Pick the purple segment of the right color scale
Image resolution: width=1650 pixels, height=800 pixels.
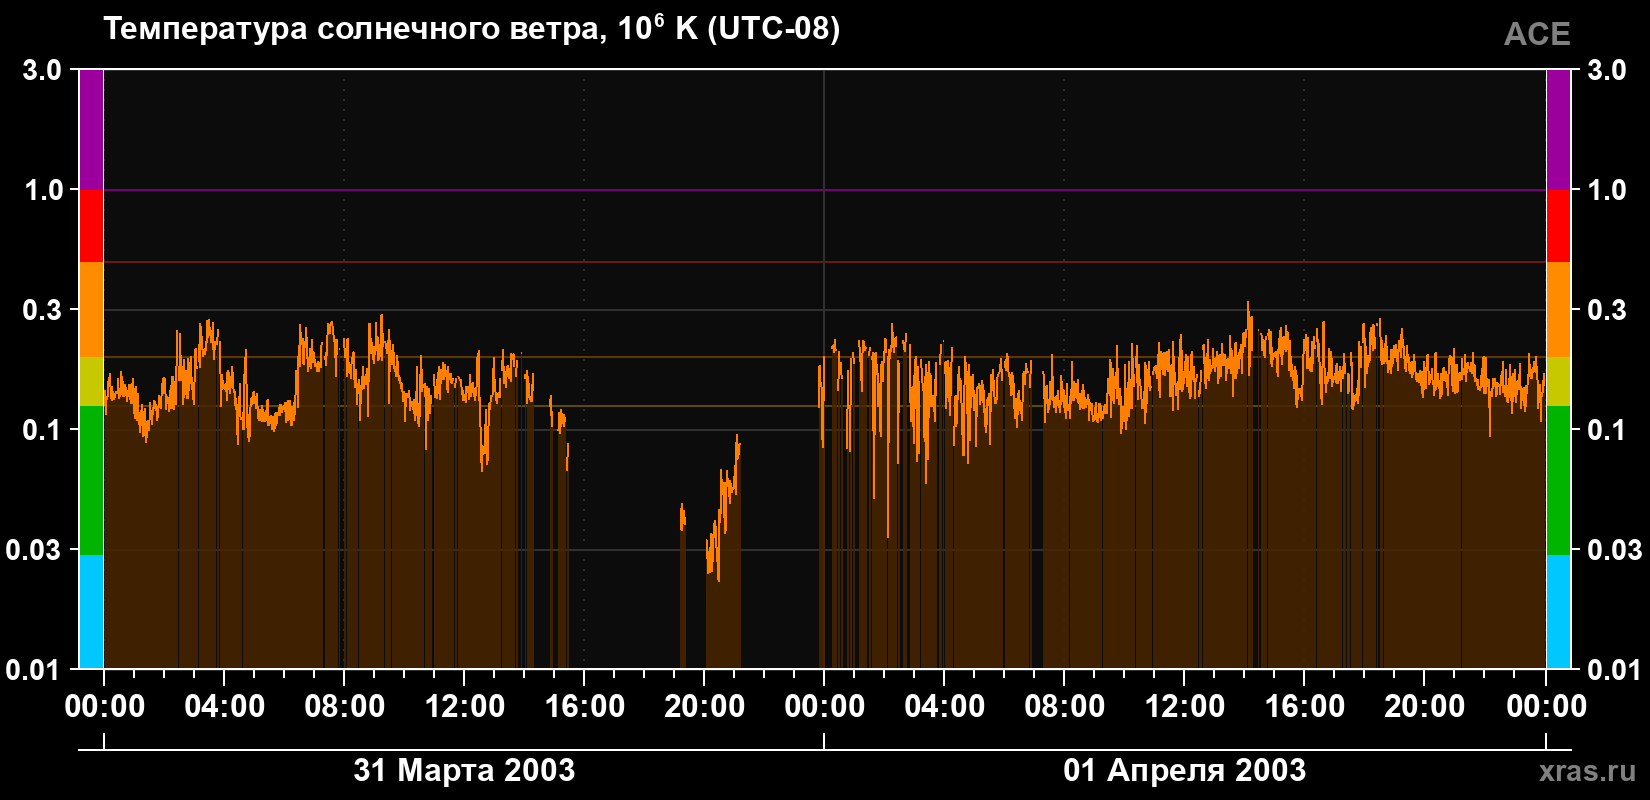1558,130
